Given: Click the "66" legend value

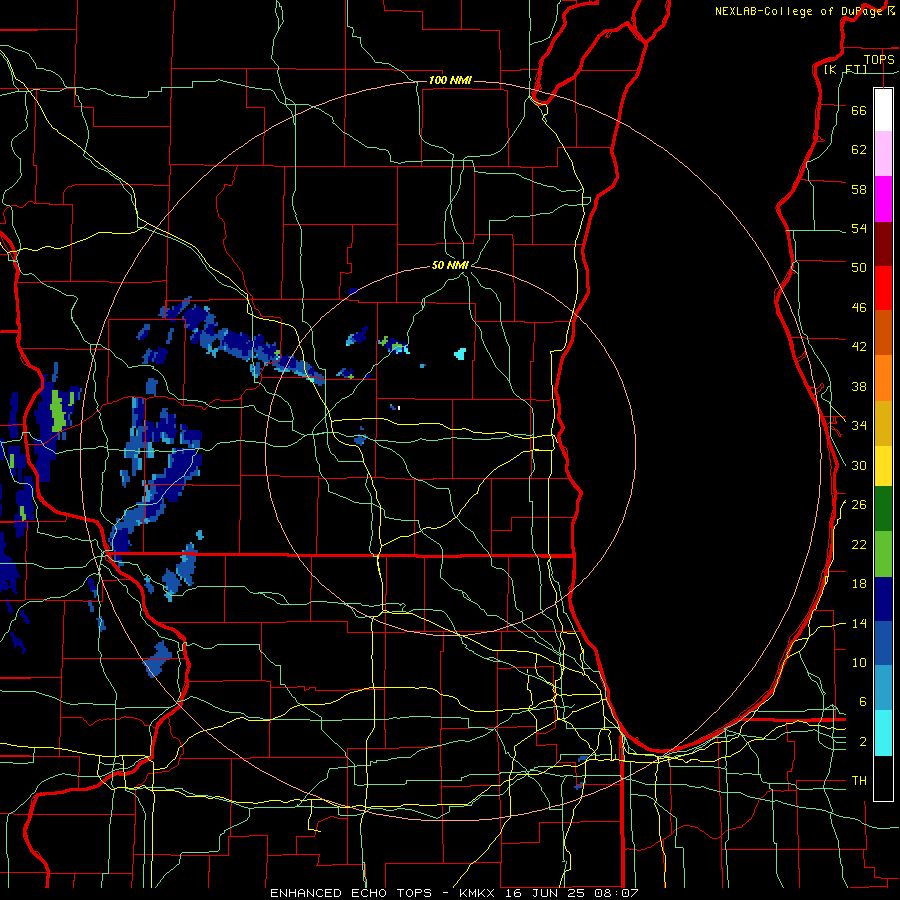Looking at the screenshot, I should 859,110.
